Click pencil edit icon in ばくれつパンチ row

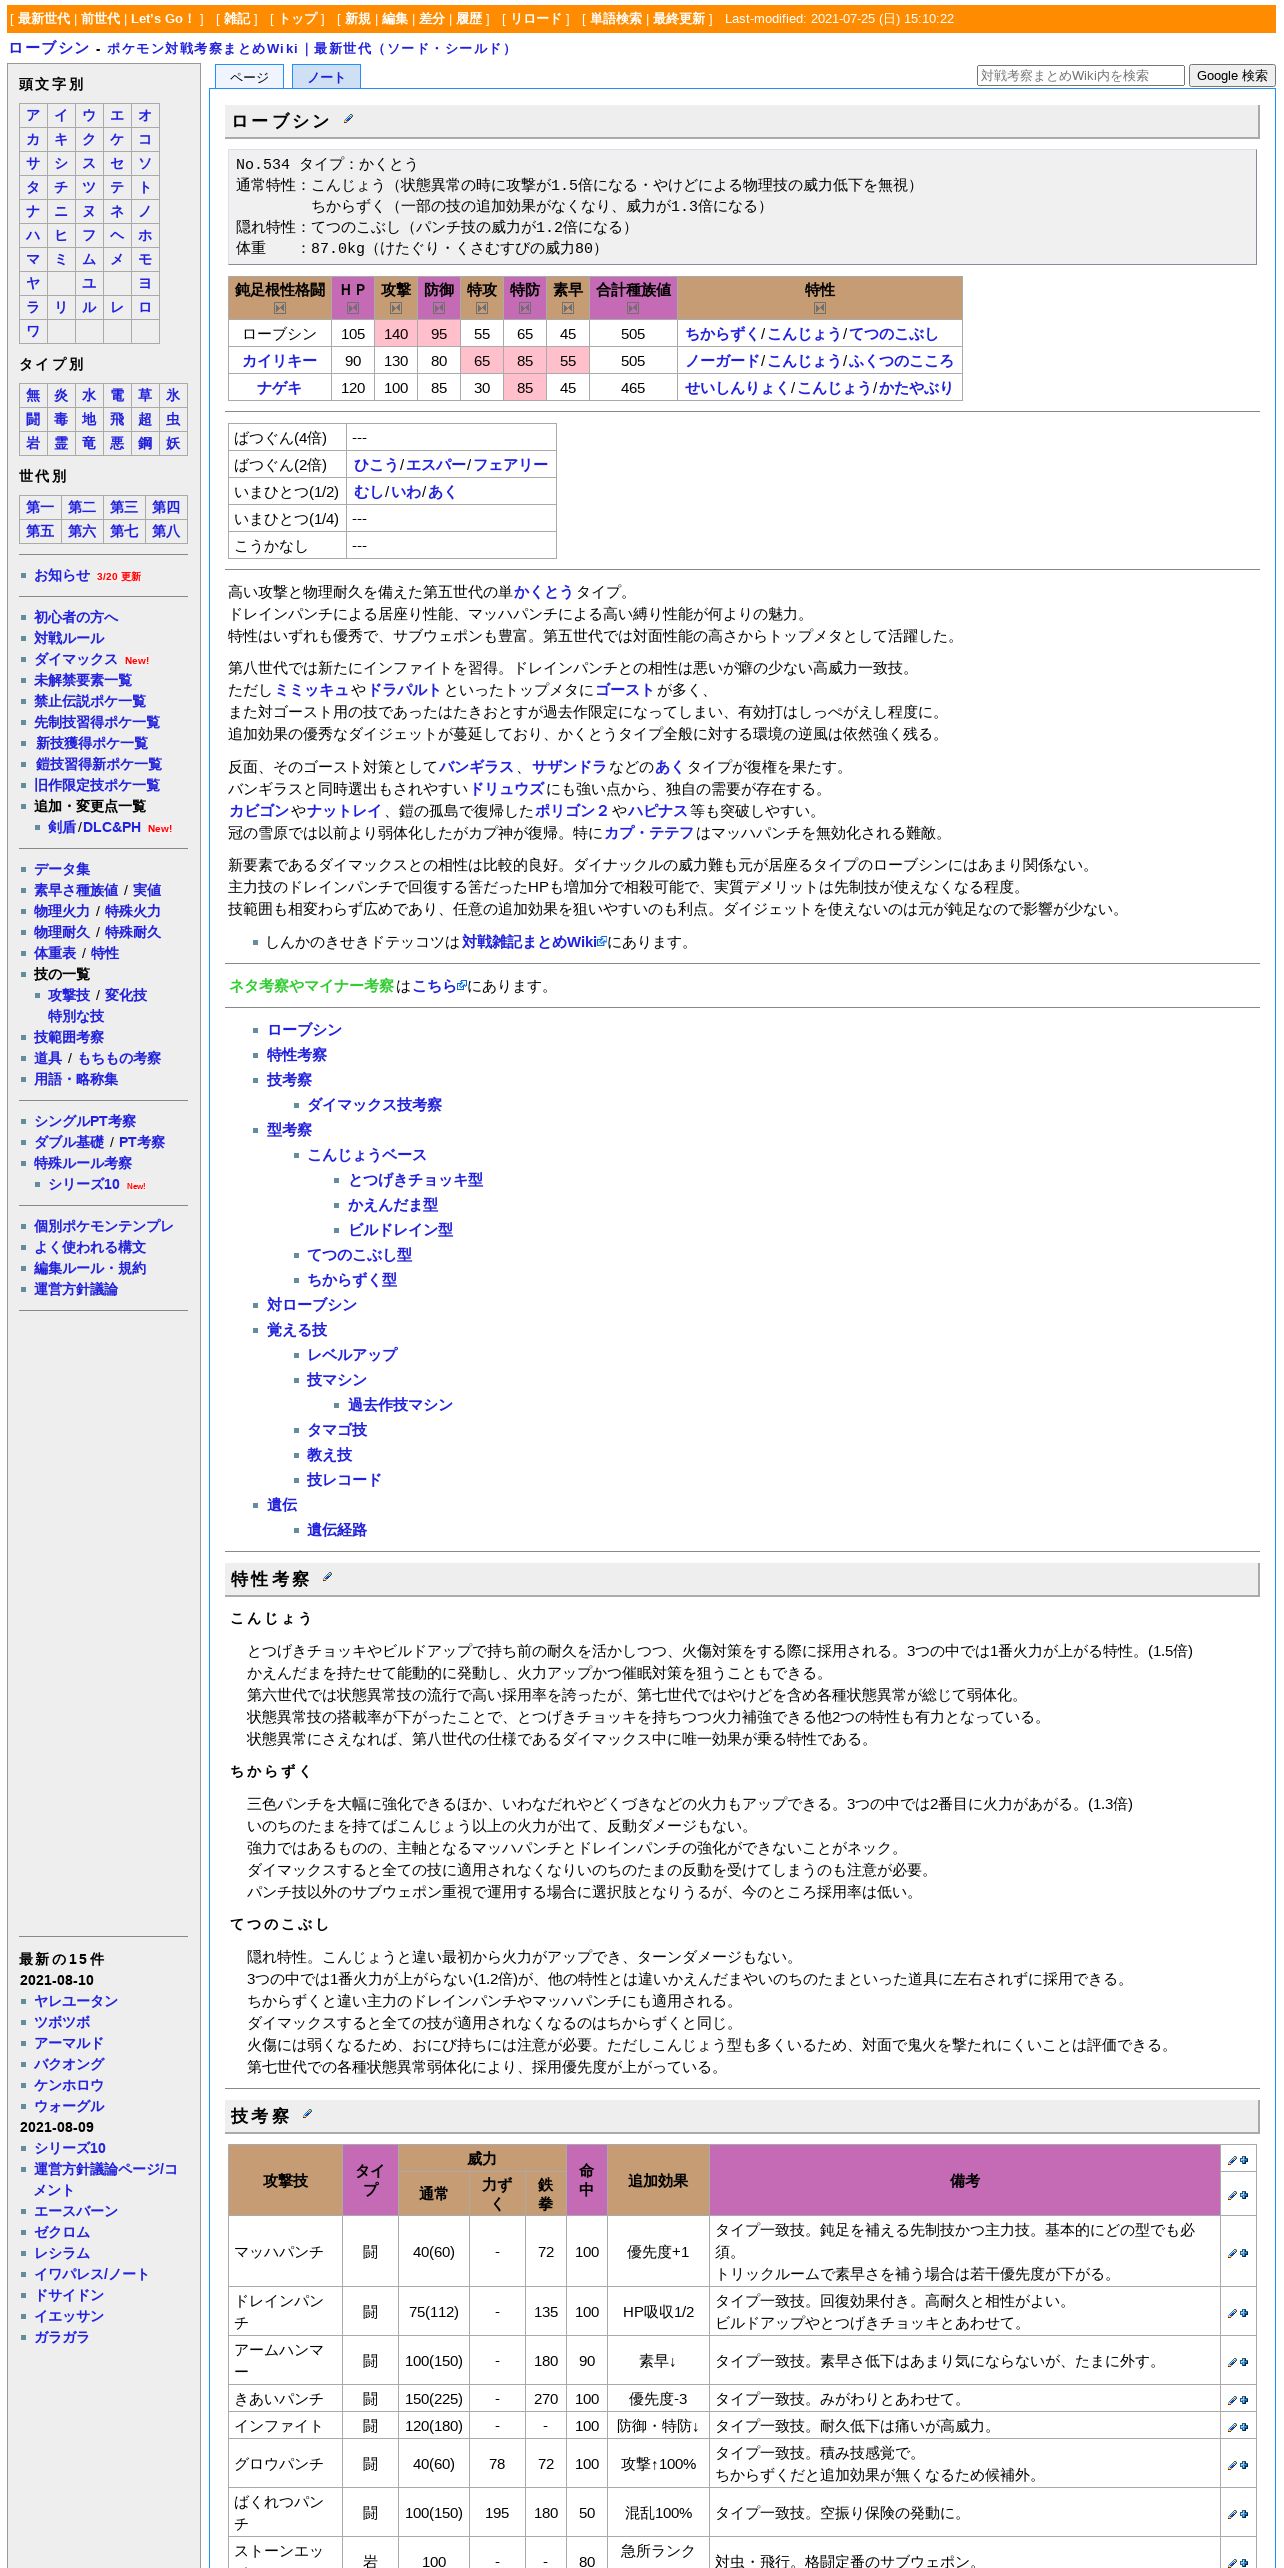coord(1233,2514)
